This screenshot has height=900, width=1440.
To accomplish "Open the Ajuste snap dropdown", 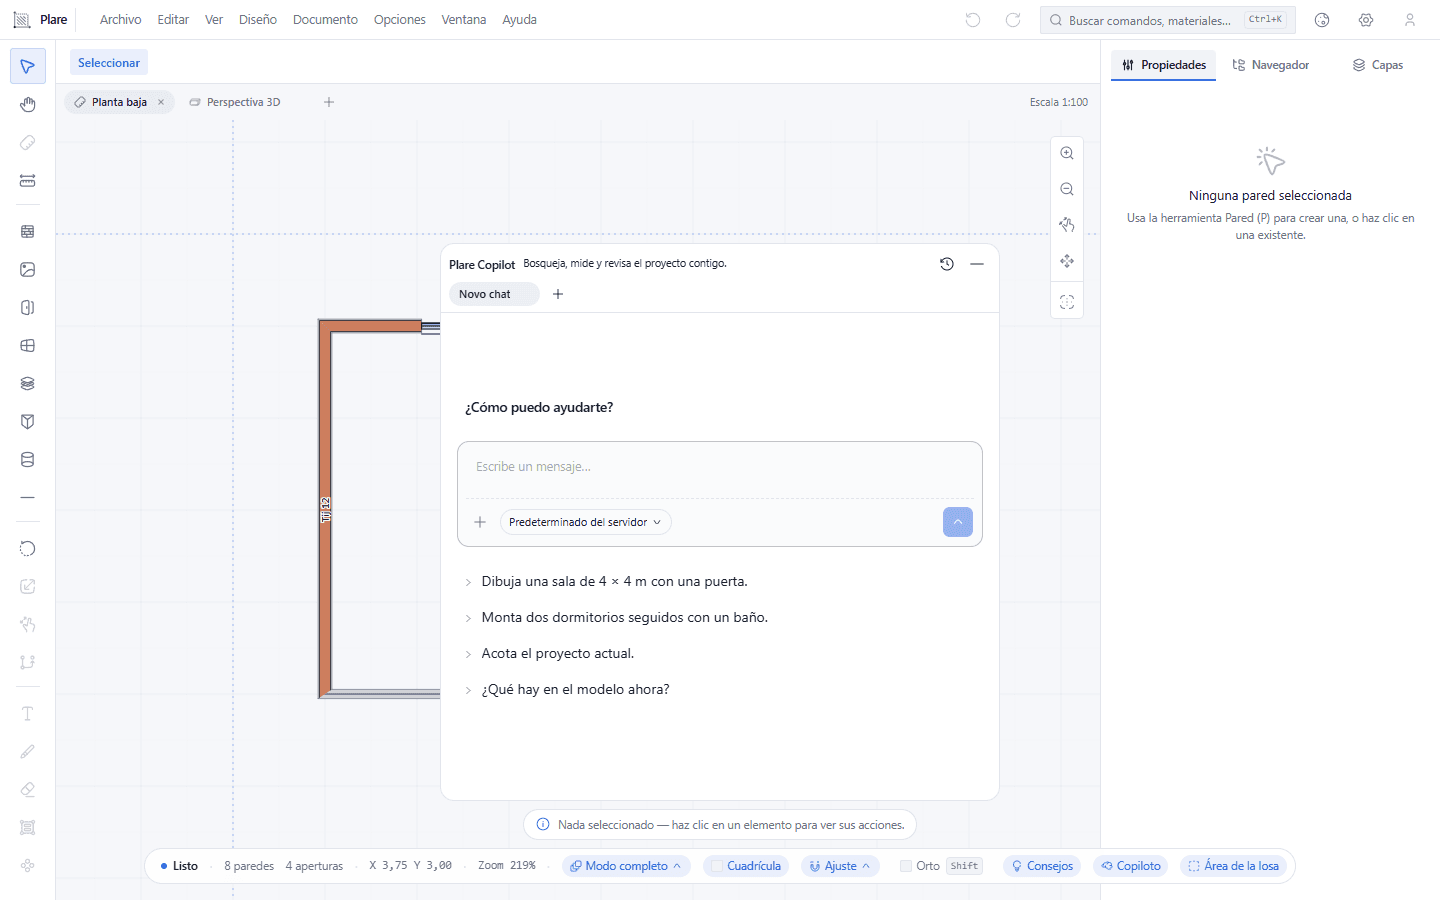I will pyautogui.click(x=840, y=866).
